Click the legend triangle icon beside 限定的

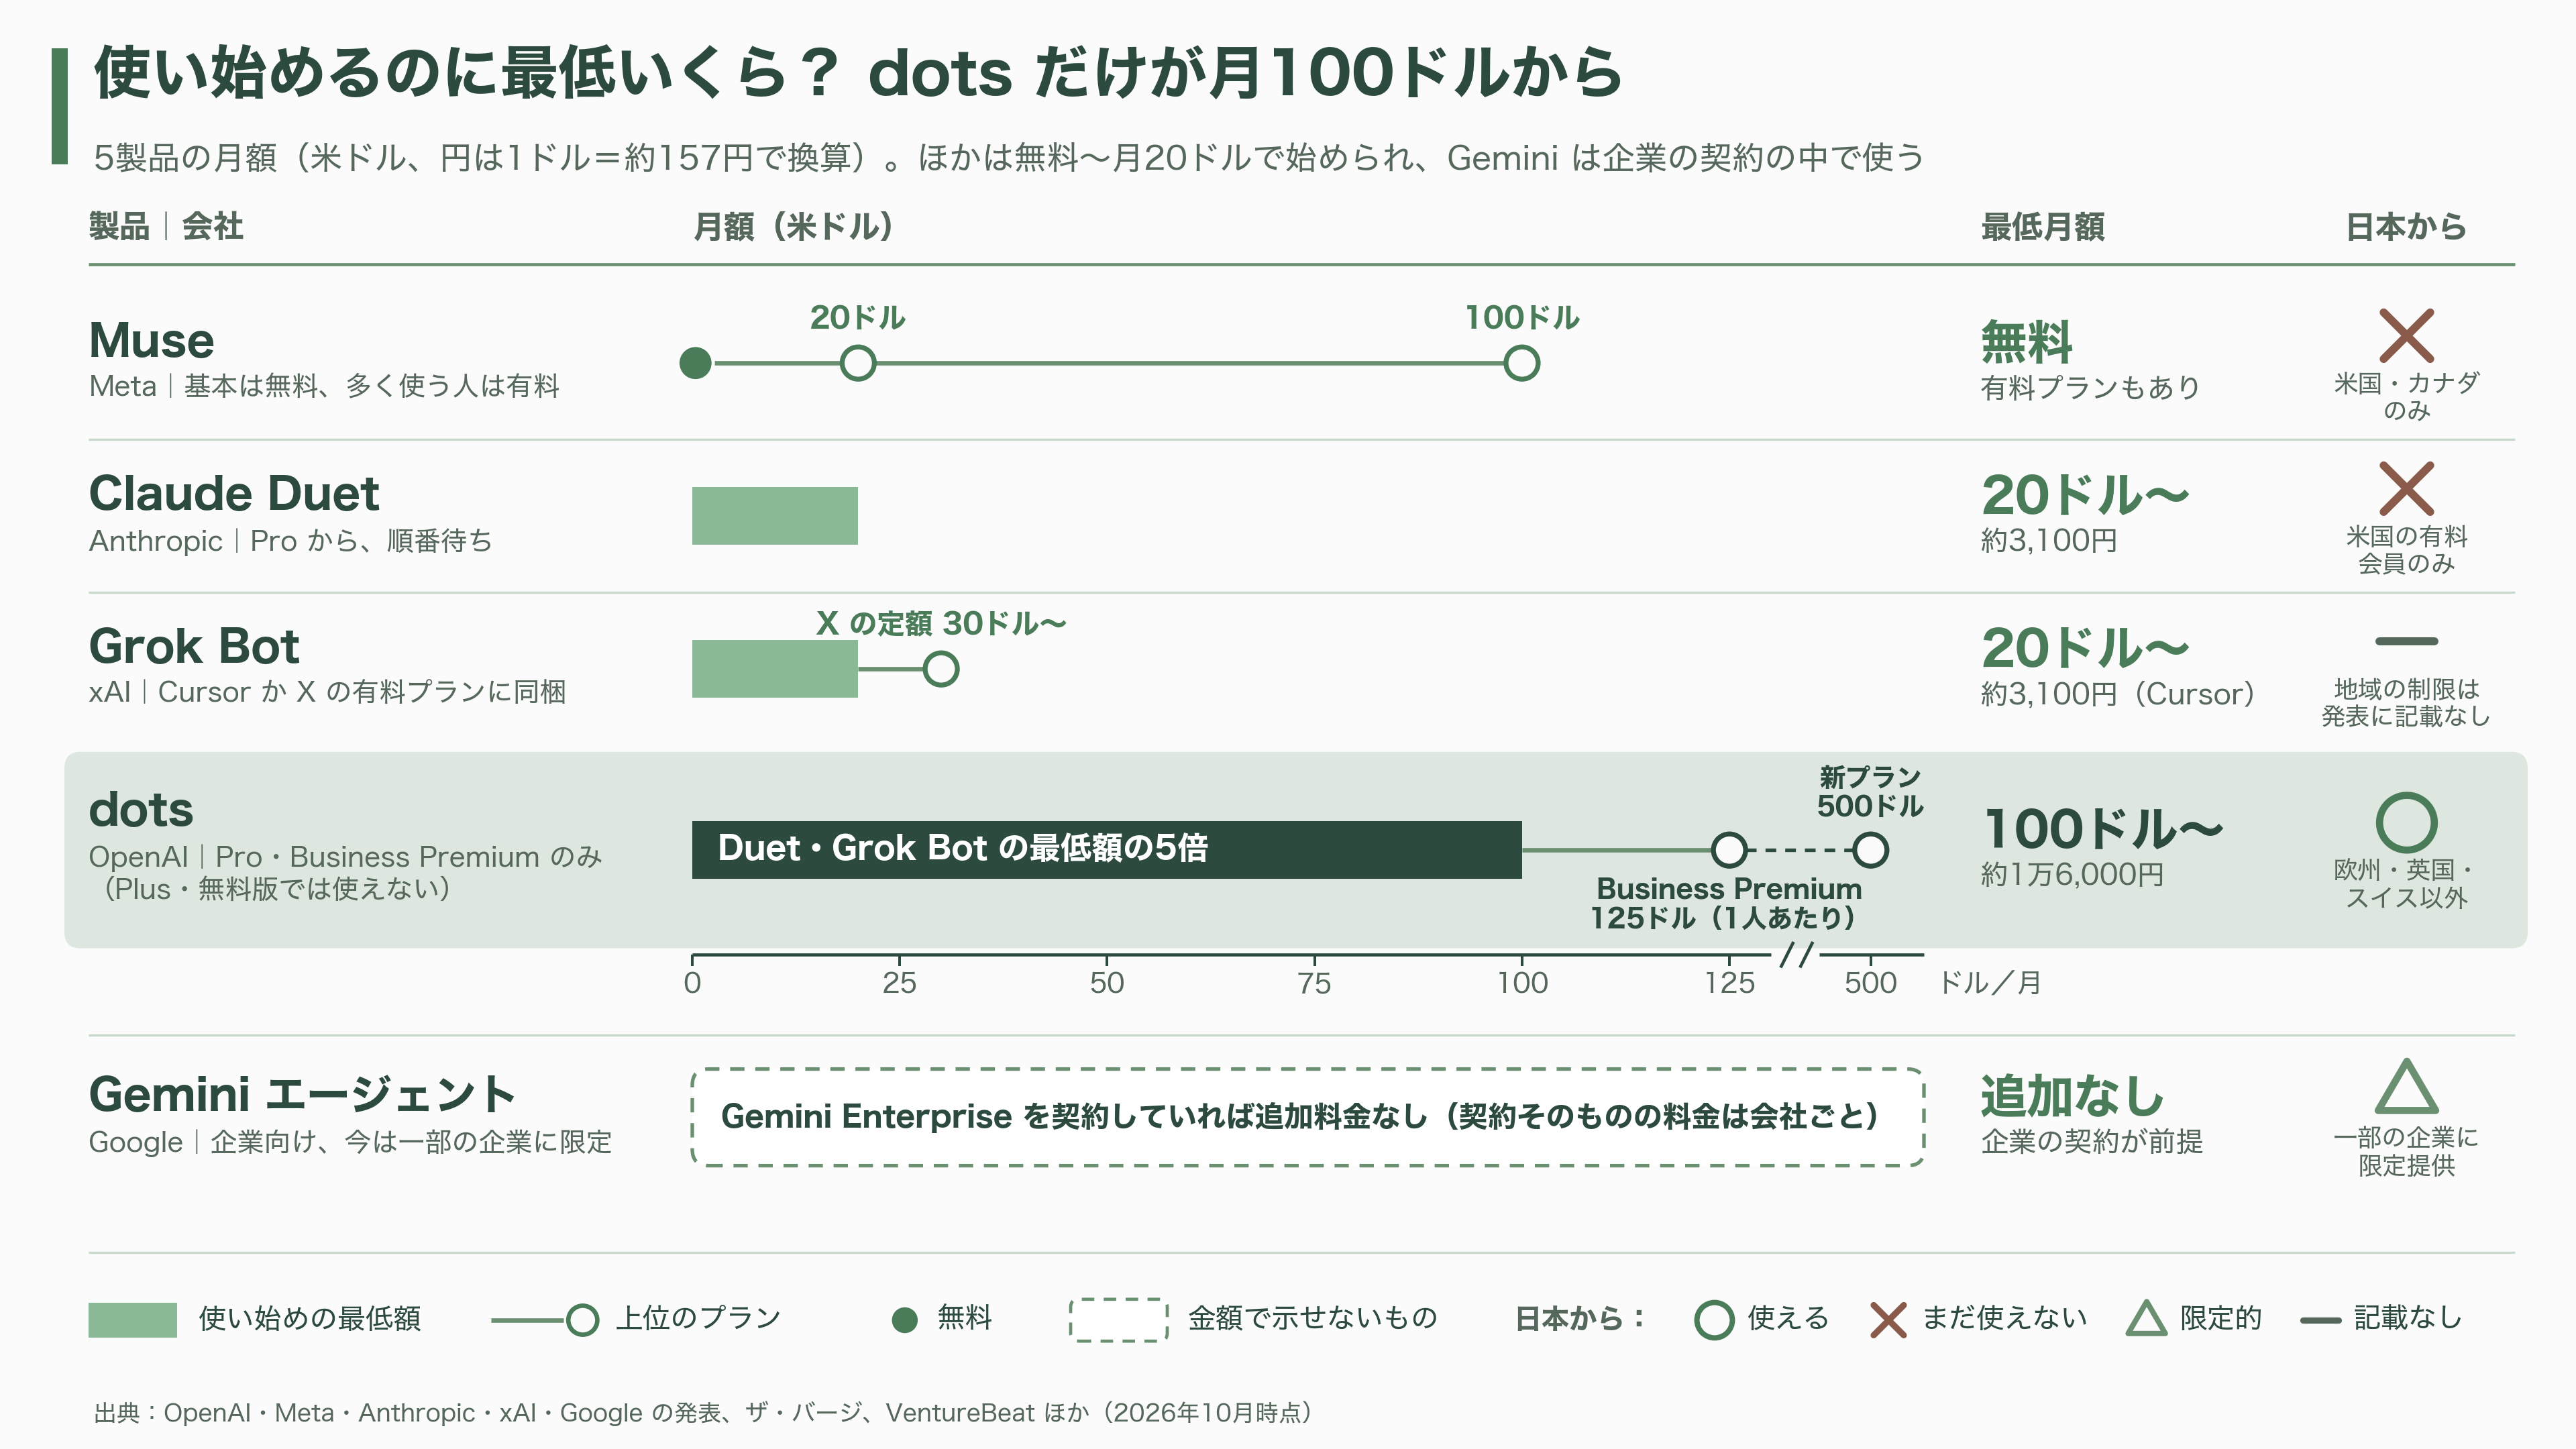tap(2146, 1318)
